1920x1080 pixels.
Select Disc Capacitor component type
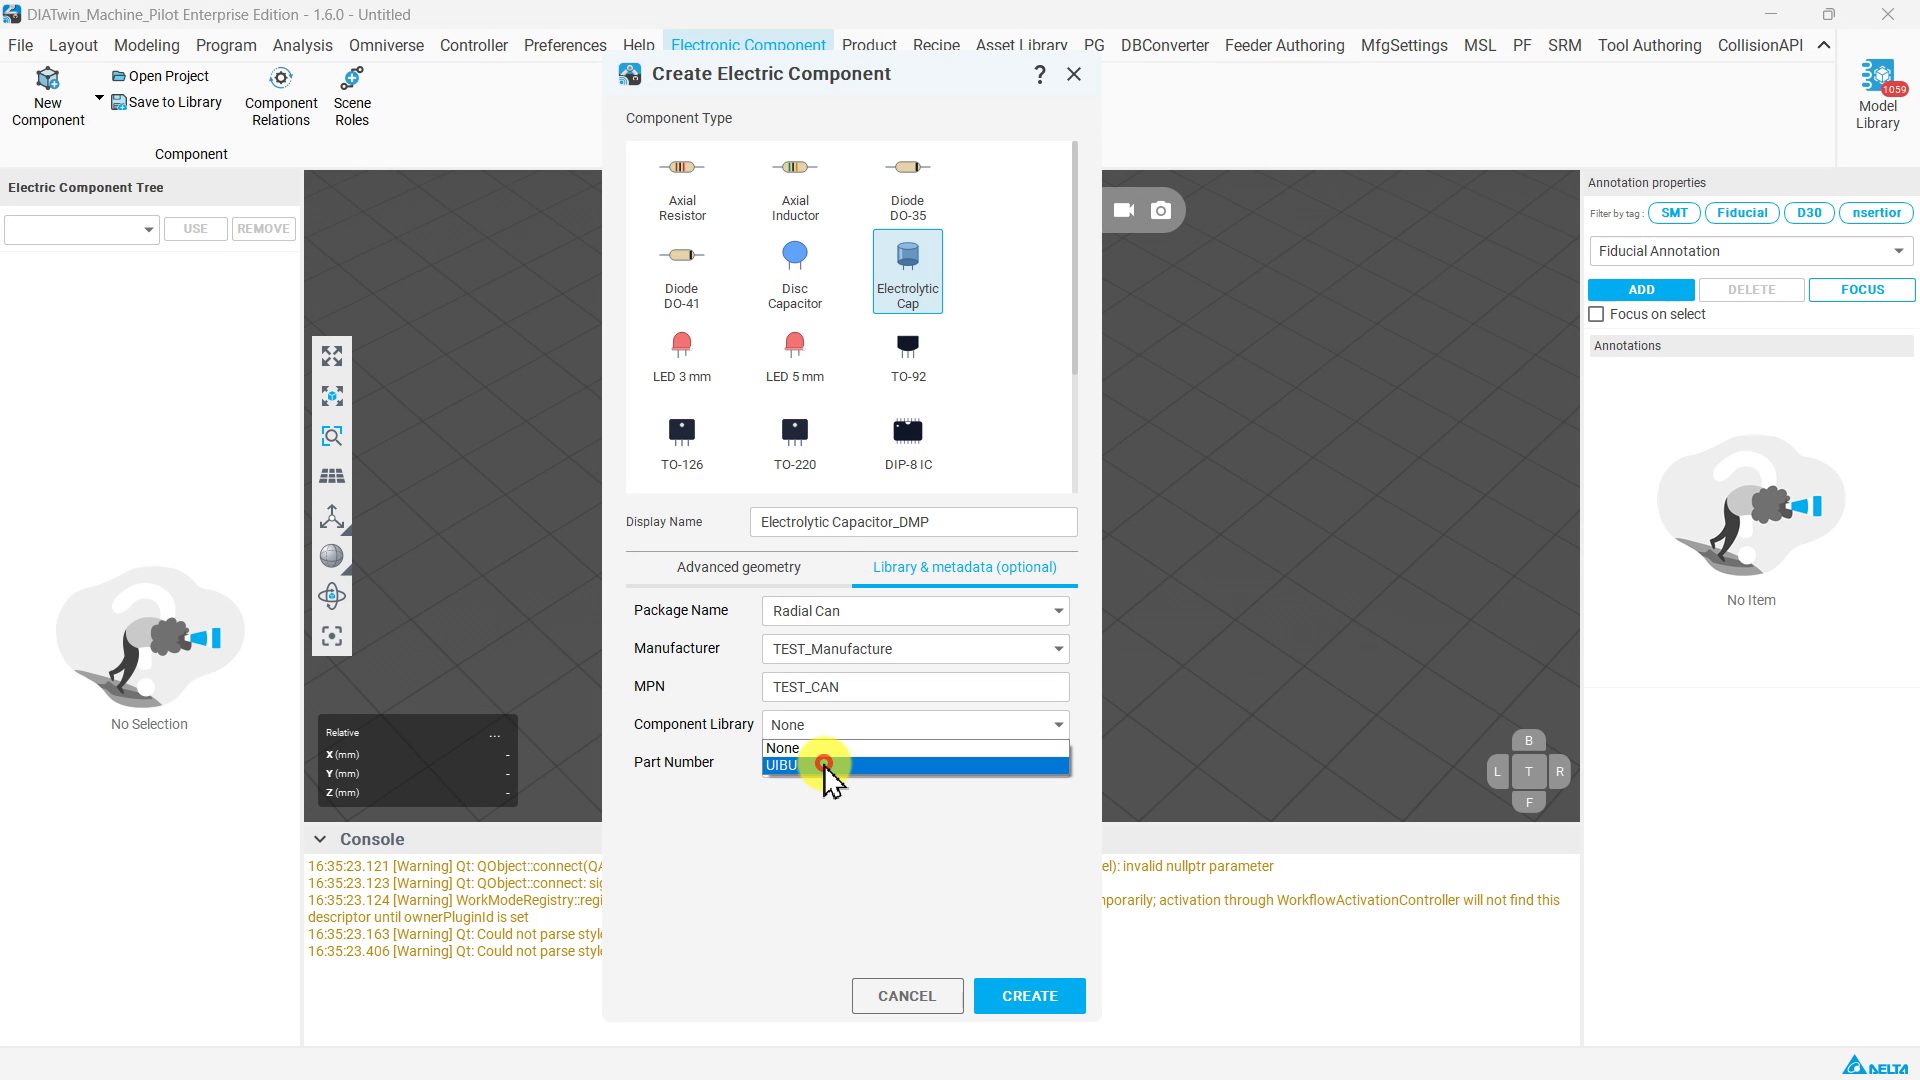click(795, 273)
